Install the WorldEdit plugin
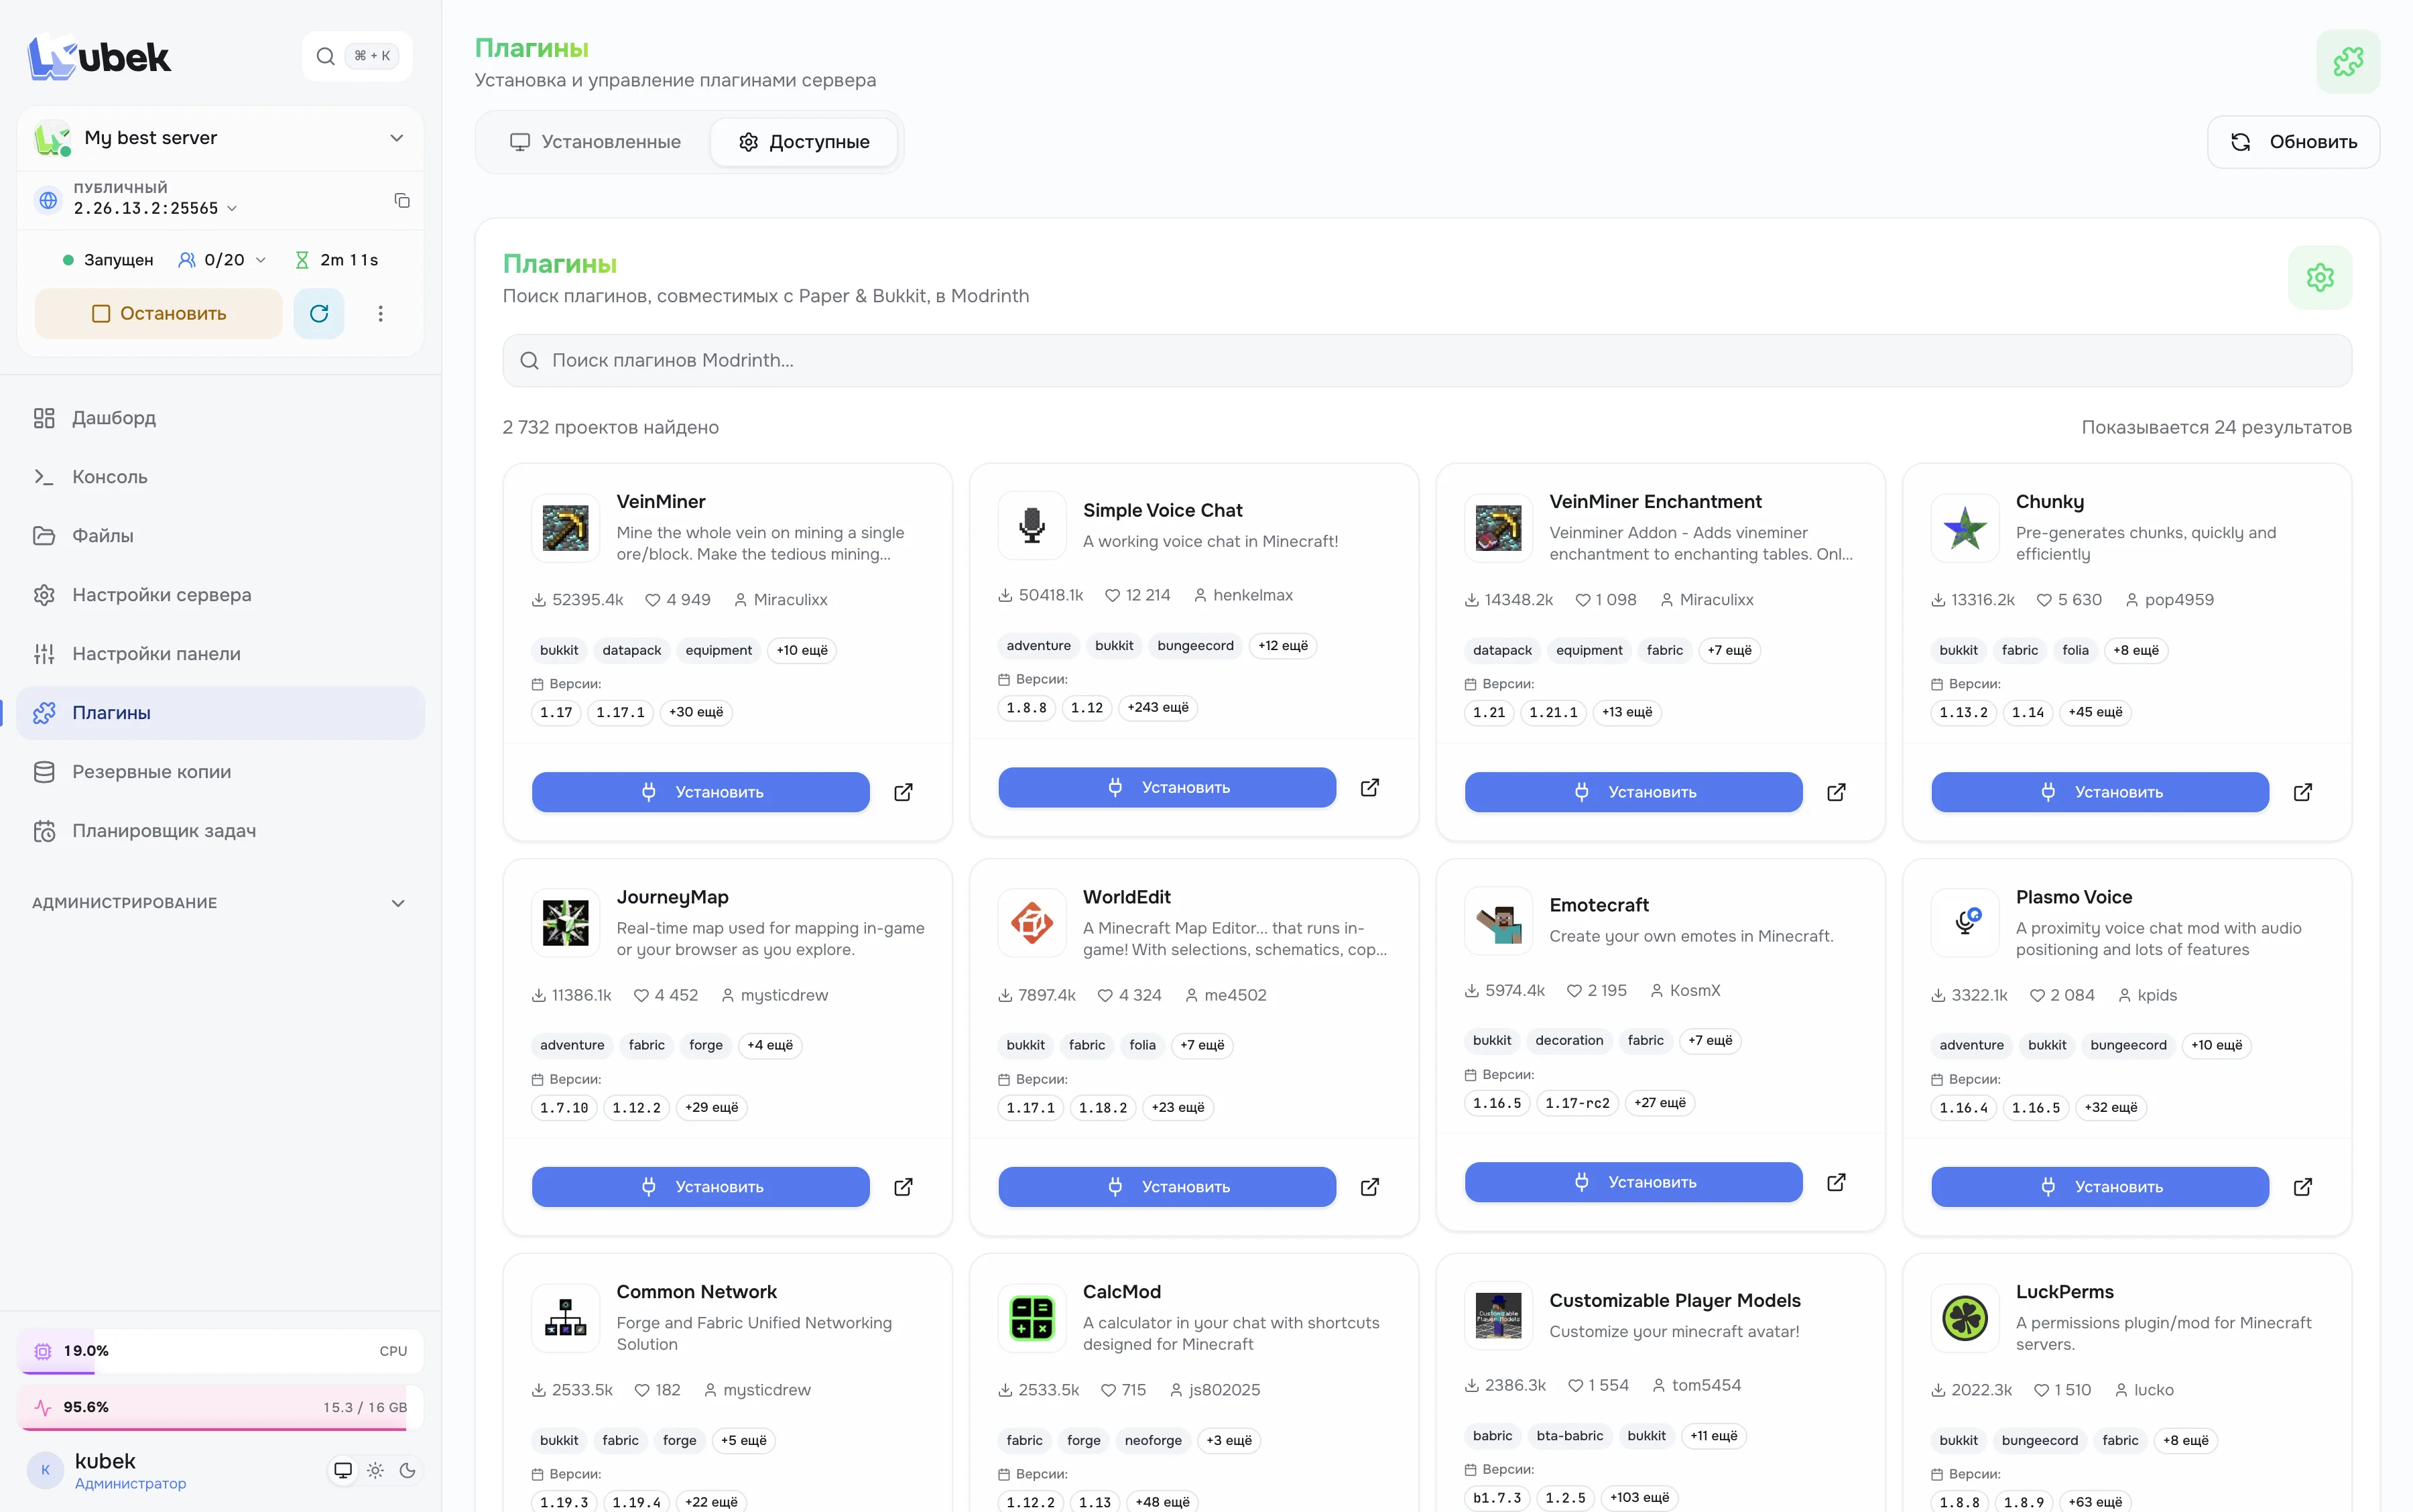2413x1512 pixels. (x=1167, y=1187)
